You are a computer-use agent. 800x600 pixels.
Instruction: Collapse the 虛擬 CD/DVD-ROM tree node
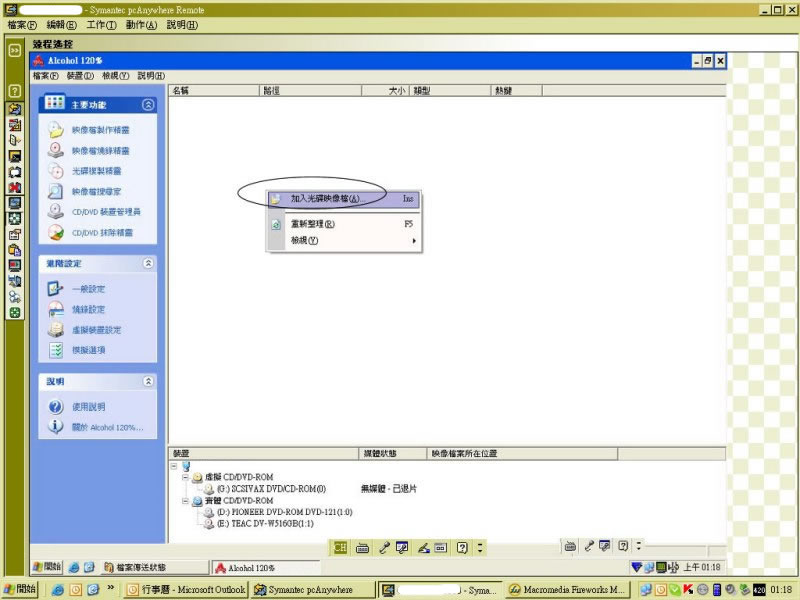pos(186,478)
